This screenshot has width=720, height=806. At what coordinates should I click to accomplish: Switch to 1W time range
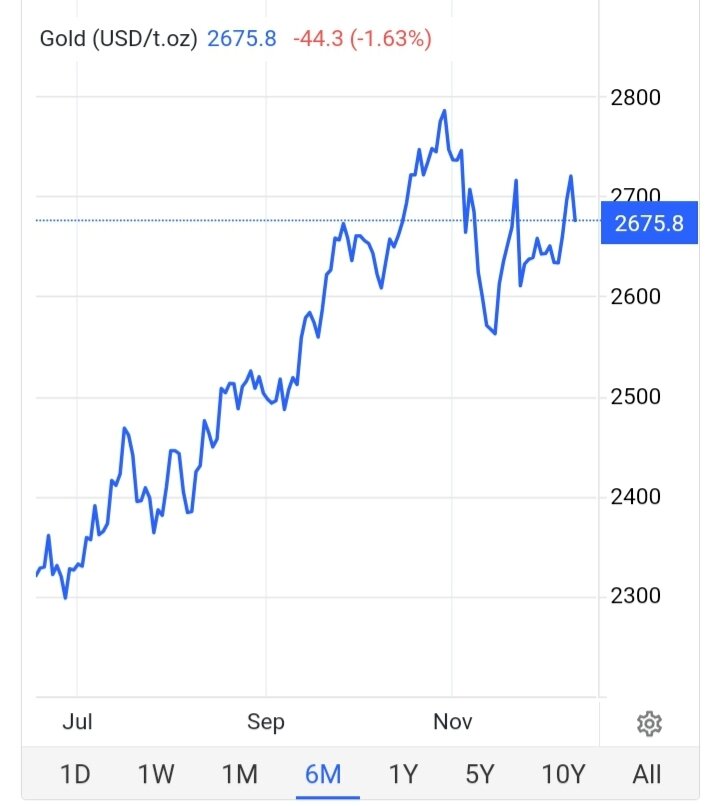156,774
